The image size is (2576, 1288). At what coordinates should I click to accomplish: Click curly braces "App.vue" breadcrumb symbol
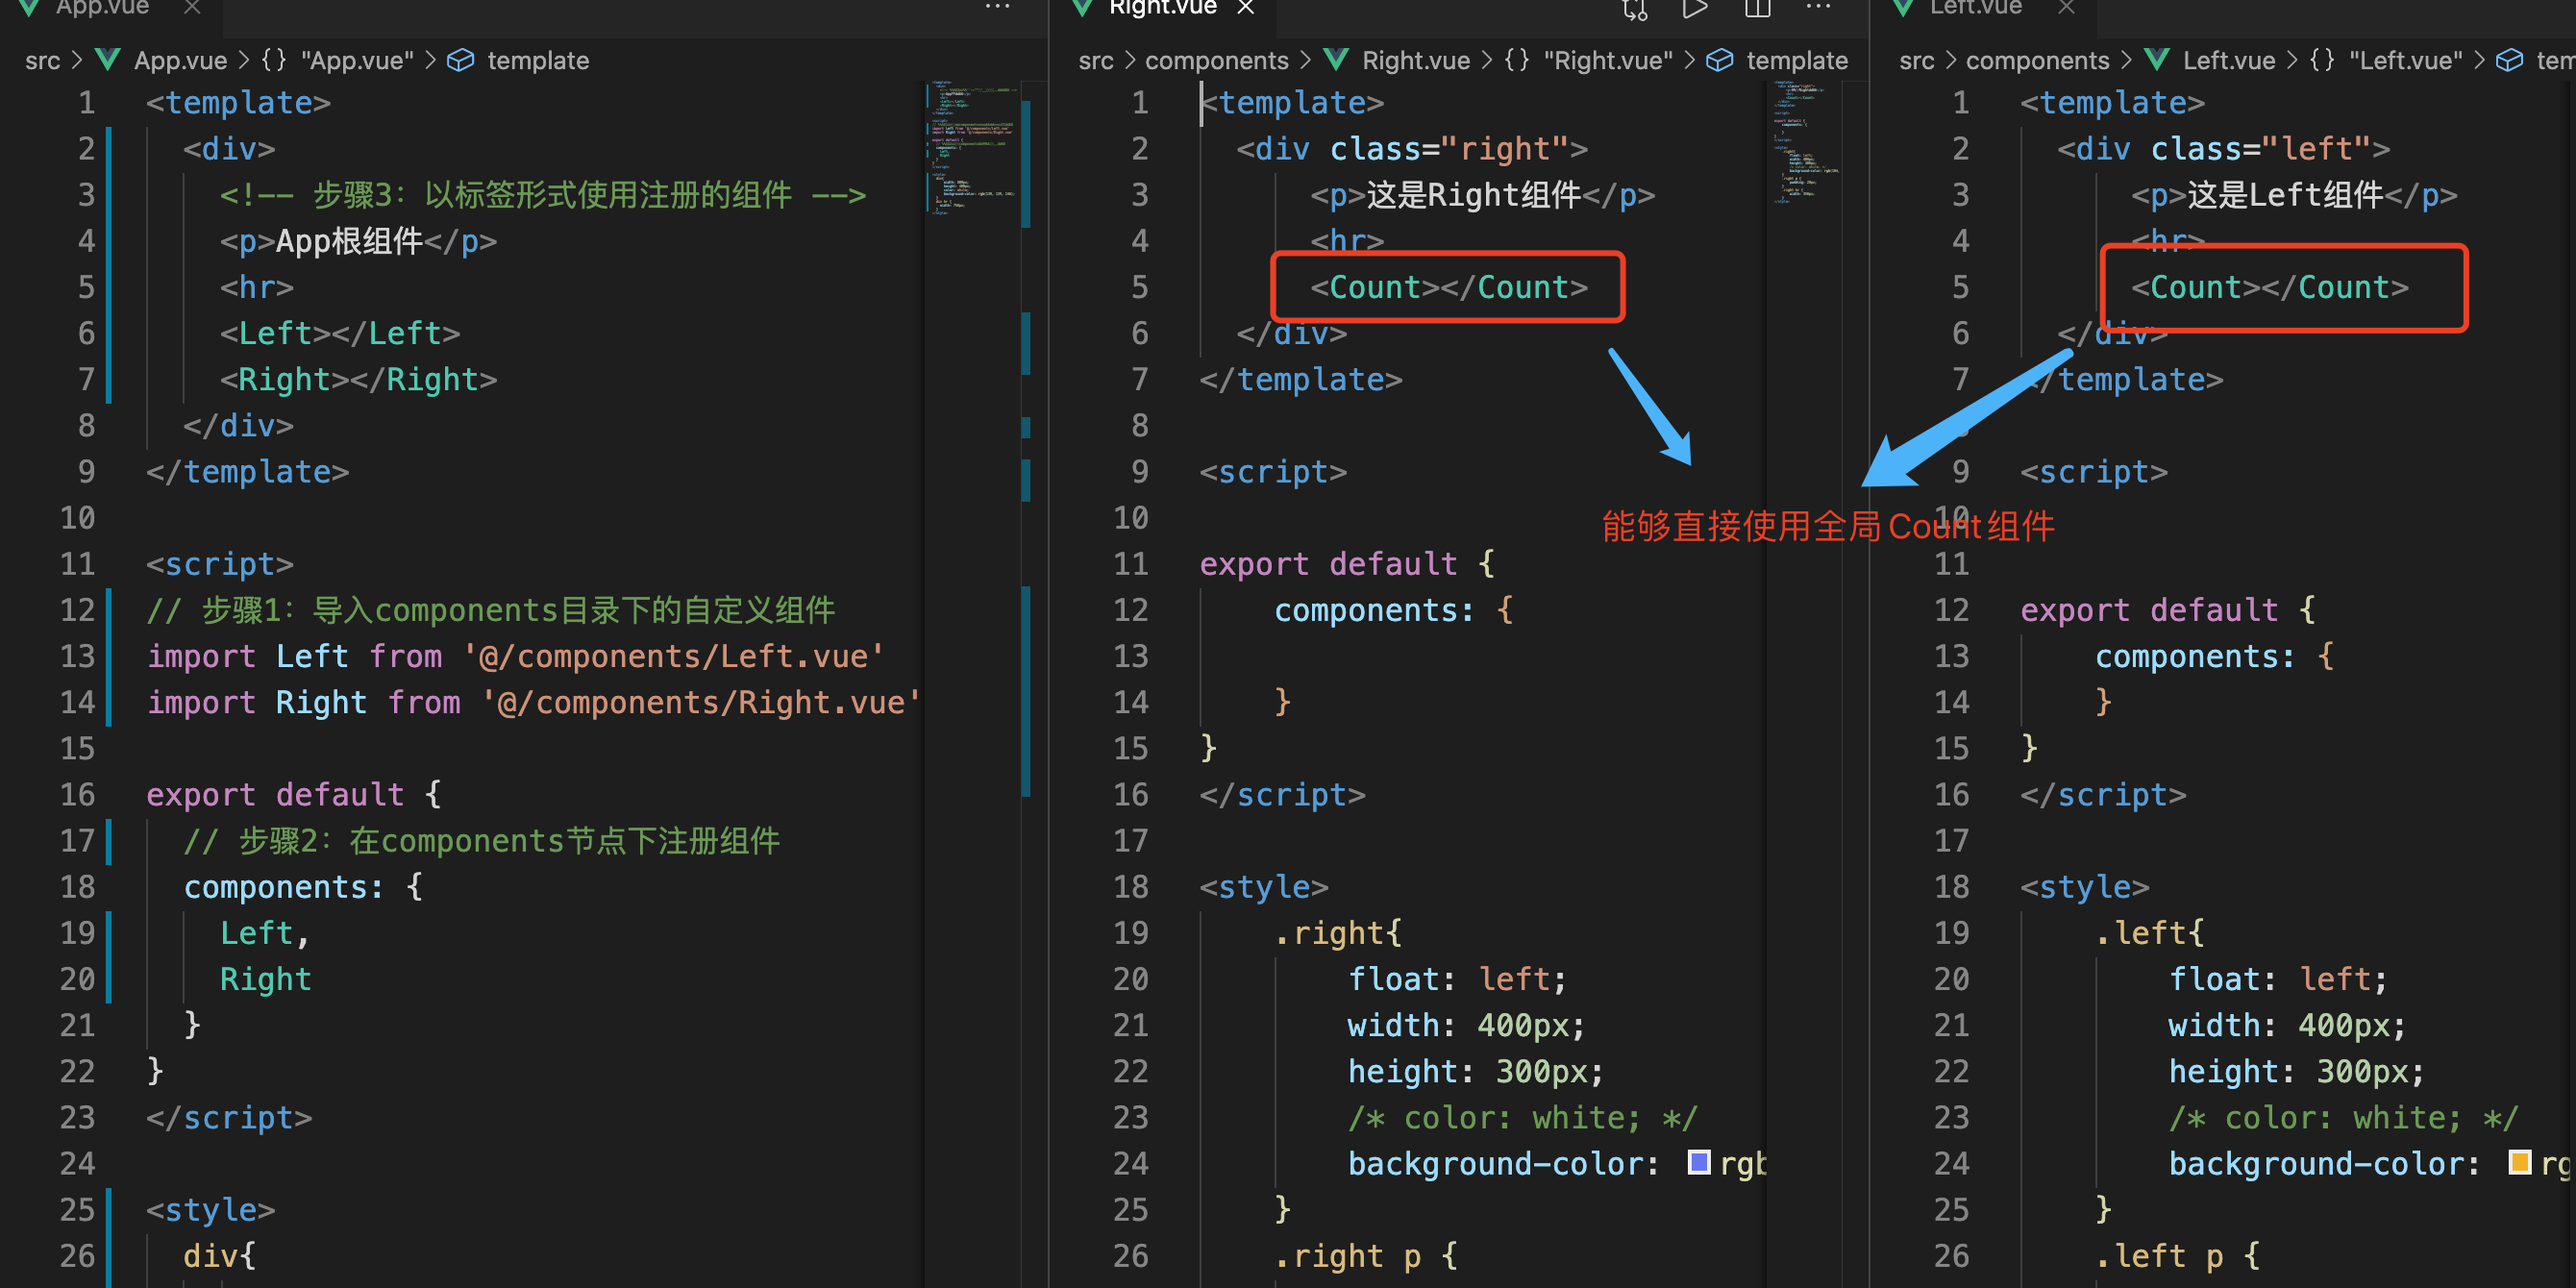tap(274, 60)
